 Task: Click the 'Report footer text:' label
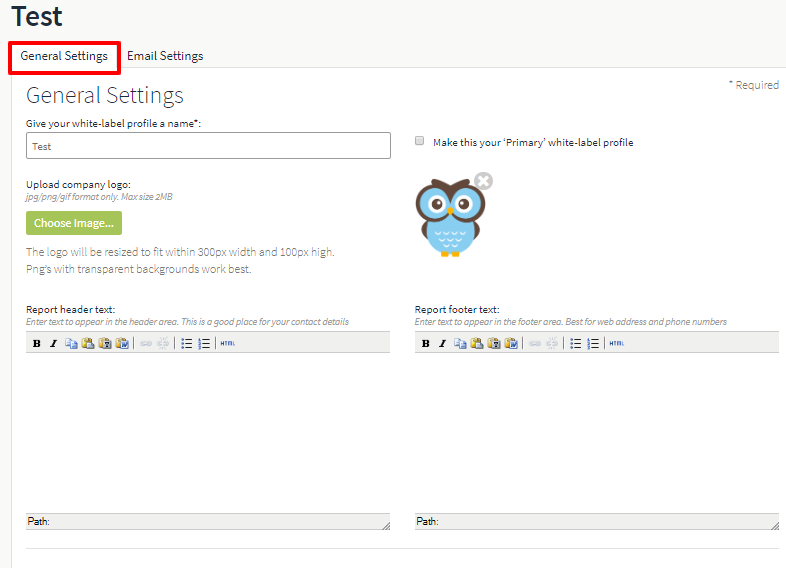457,309
